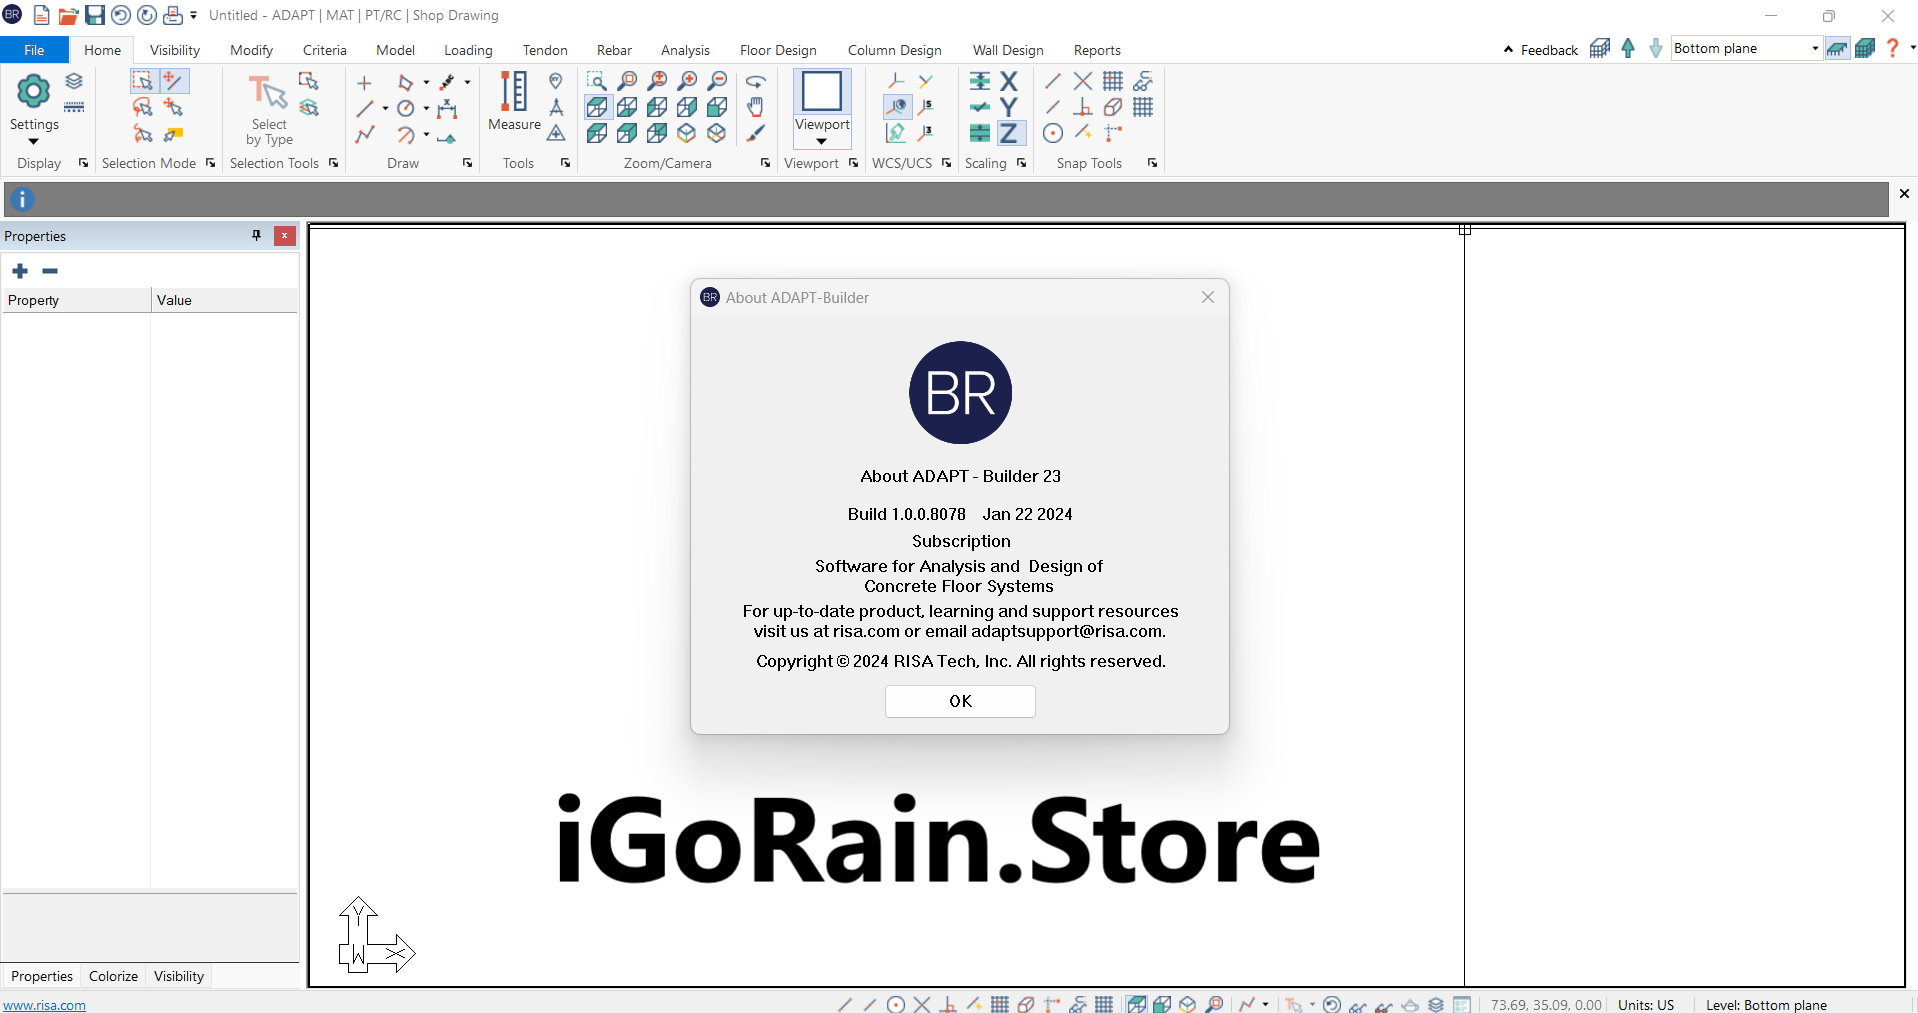This screenshot has height=1013, width=1918.
Task: Click the Pan hand icon
Action: coord(756,107)
